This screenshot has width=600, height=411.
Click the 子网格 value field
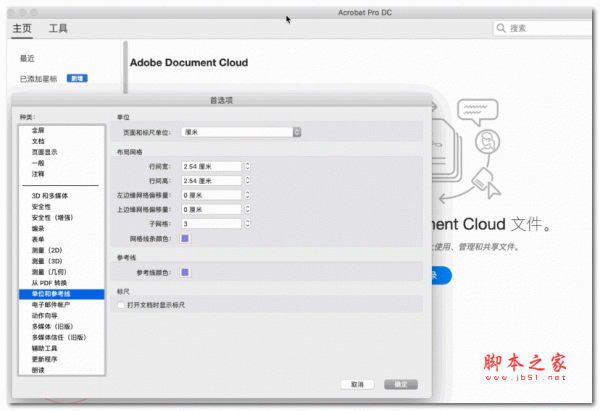(211, 223)
